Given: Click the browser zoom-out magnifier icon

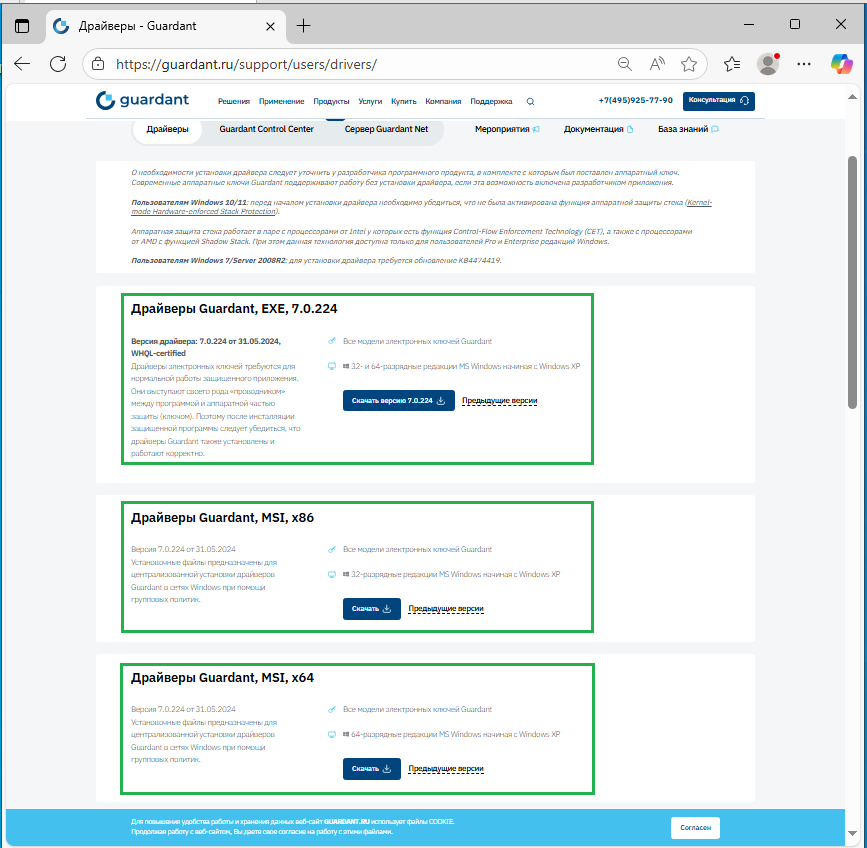Looking at the screenshot, I should coord(625,64).
